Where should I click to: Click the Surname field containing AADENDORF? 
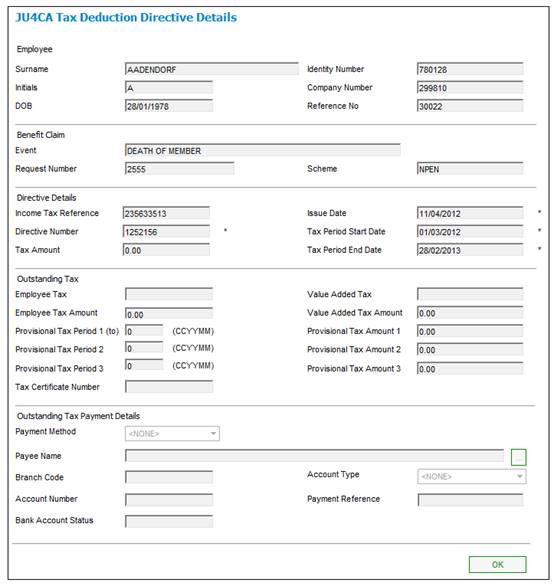click(212, 69)
